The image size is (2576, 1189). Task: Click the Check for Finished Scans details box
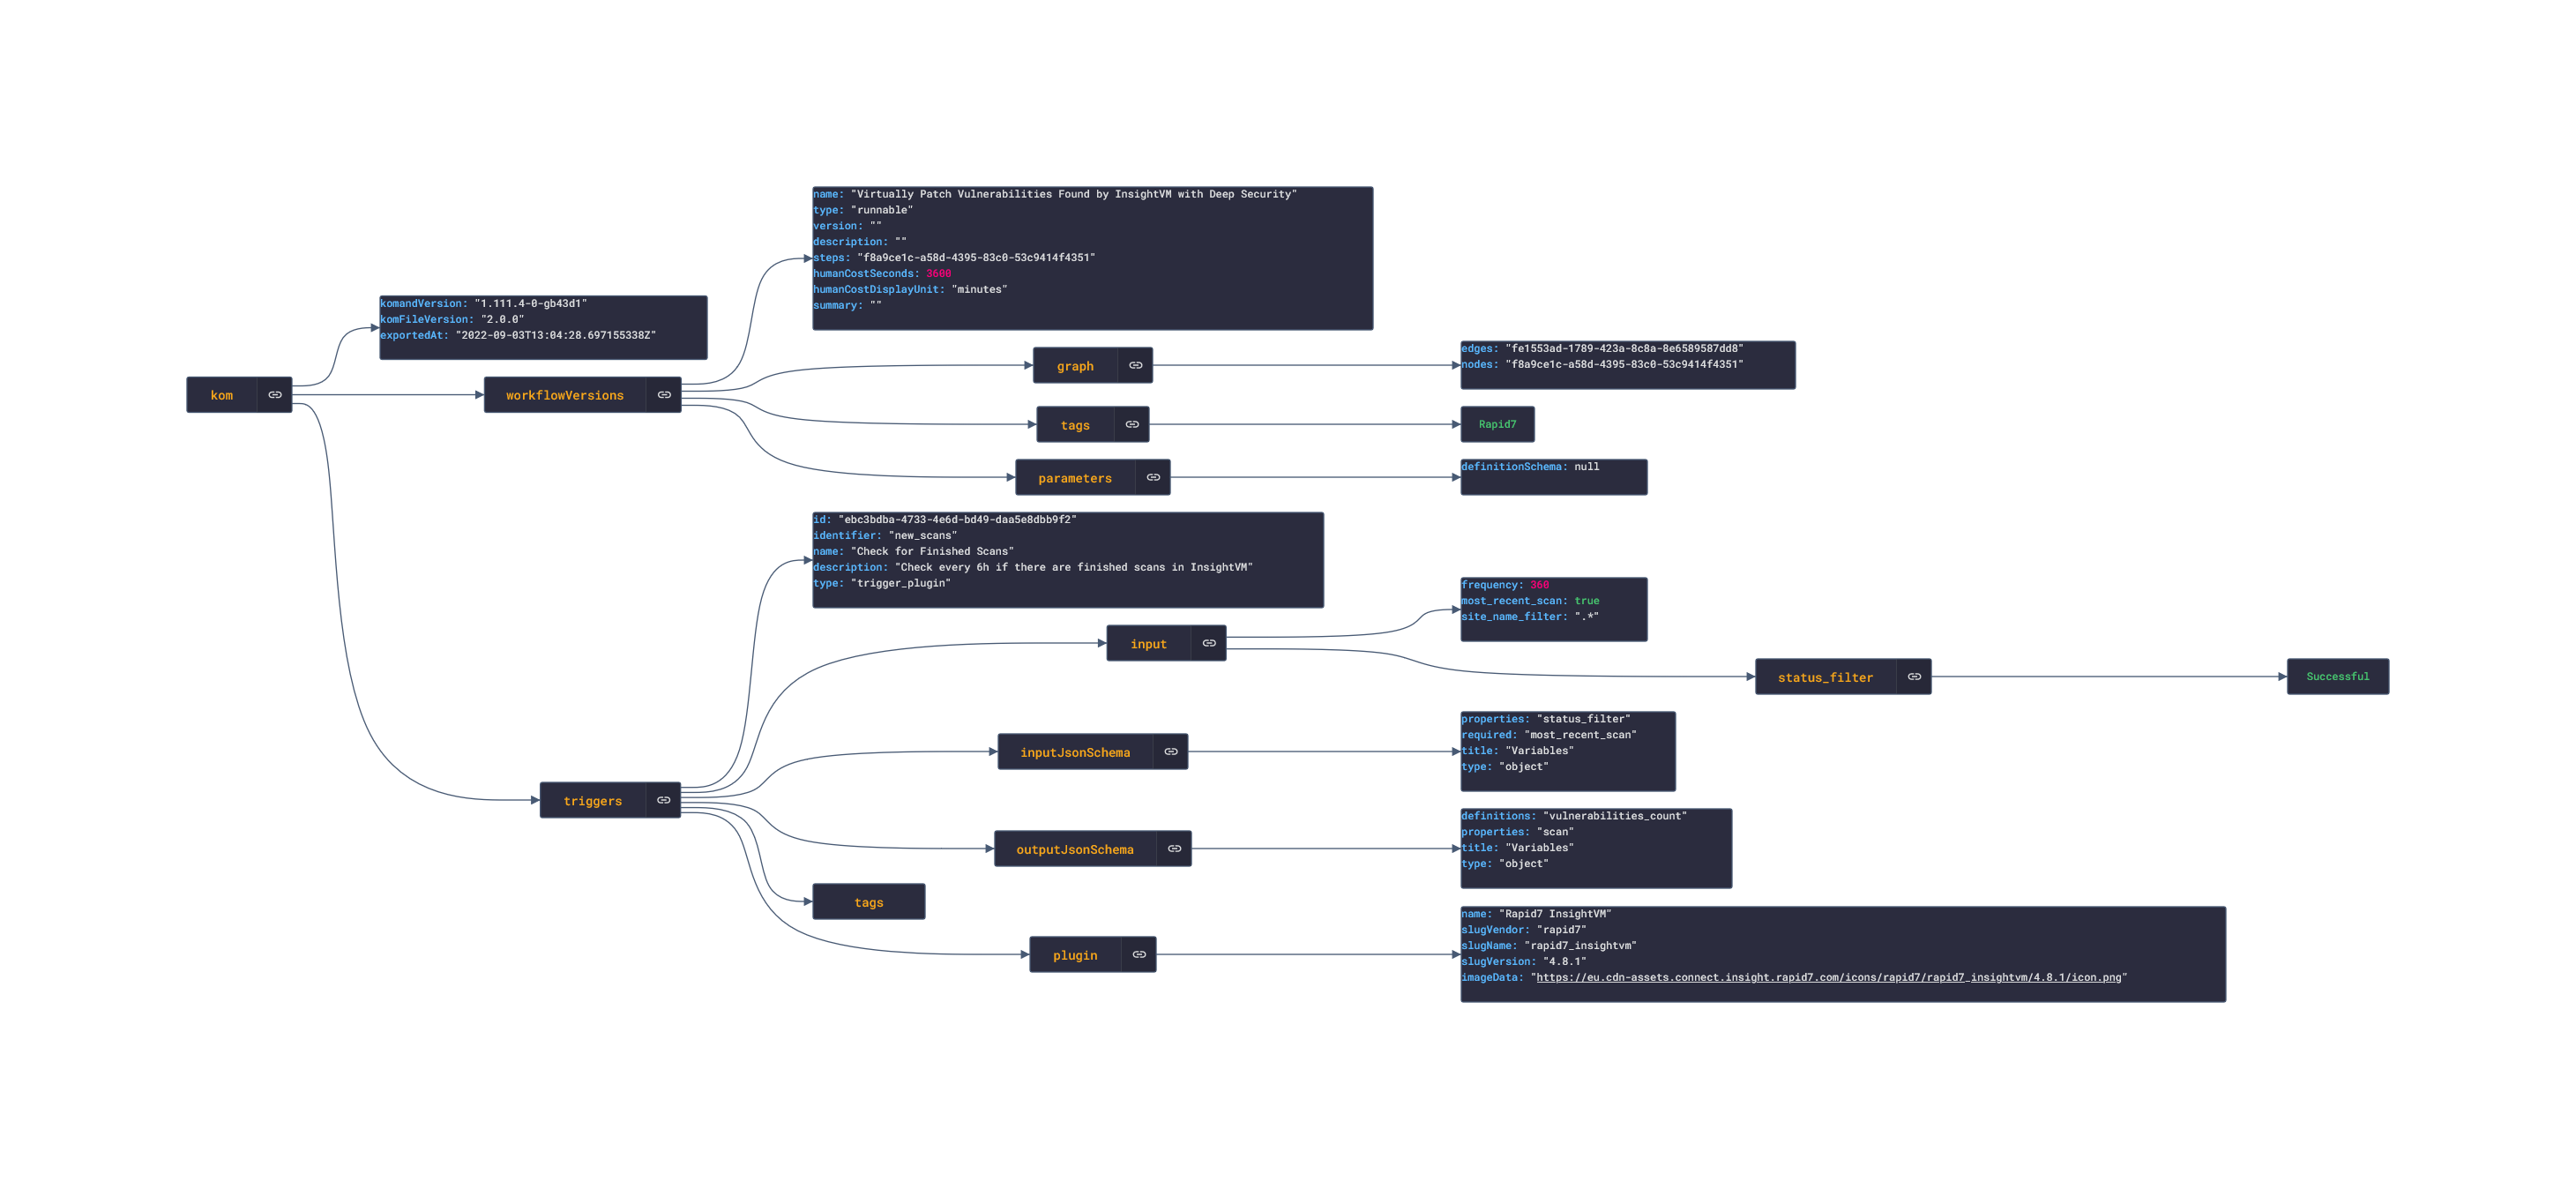[1067, 560]
